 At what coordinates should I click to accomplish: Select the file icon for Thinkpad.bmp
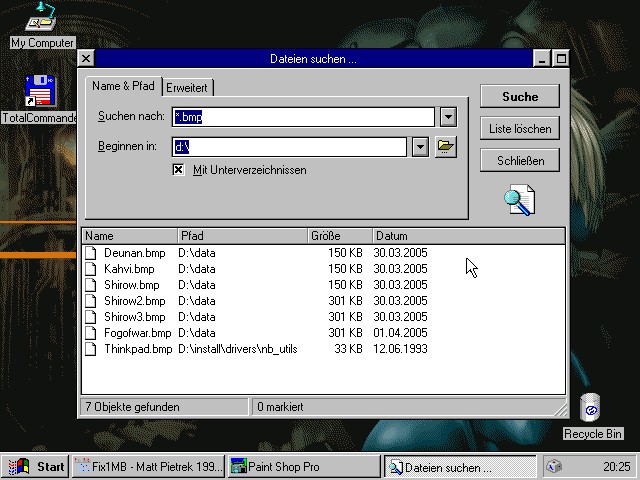[x=91, y=349]
